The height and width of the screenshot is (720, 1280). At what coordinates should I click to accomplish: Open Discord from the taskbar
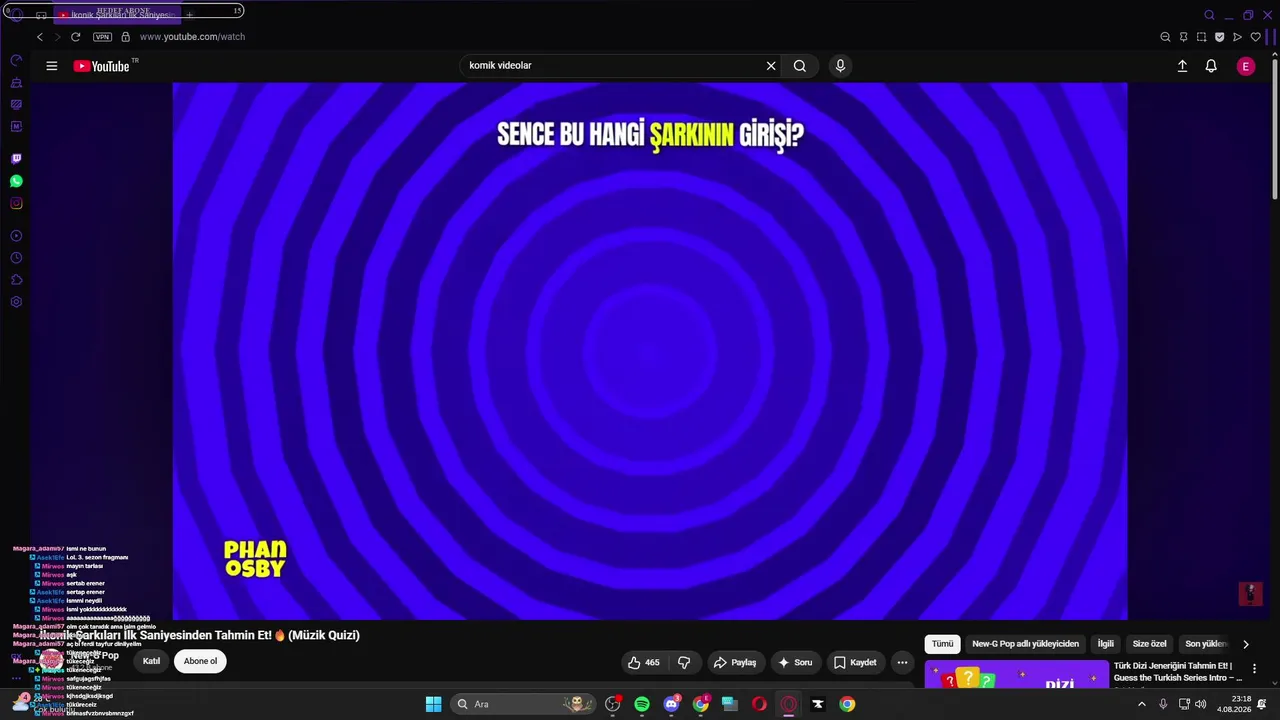click(671, 704)
